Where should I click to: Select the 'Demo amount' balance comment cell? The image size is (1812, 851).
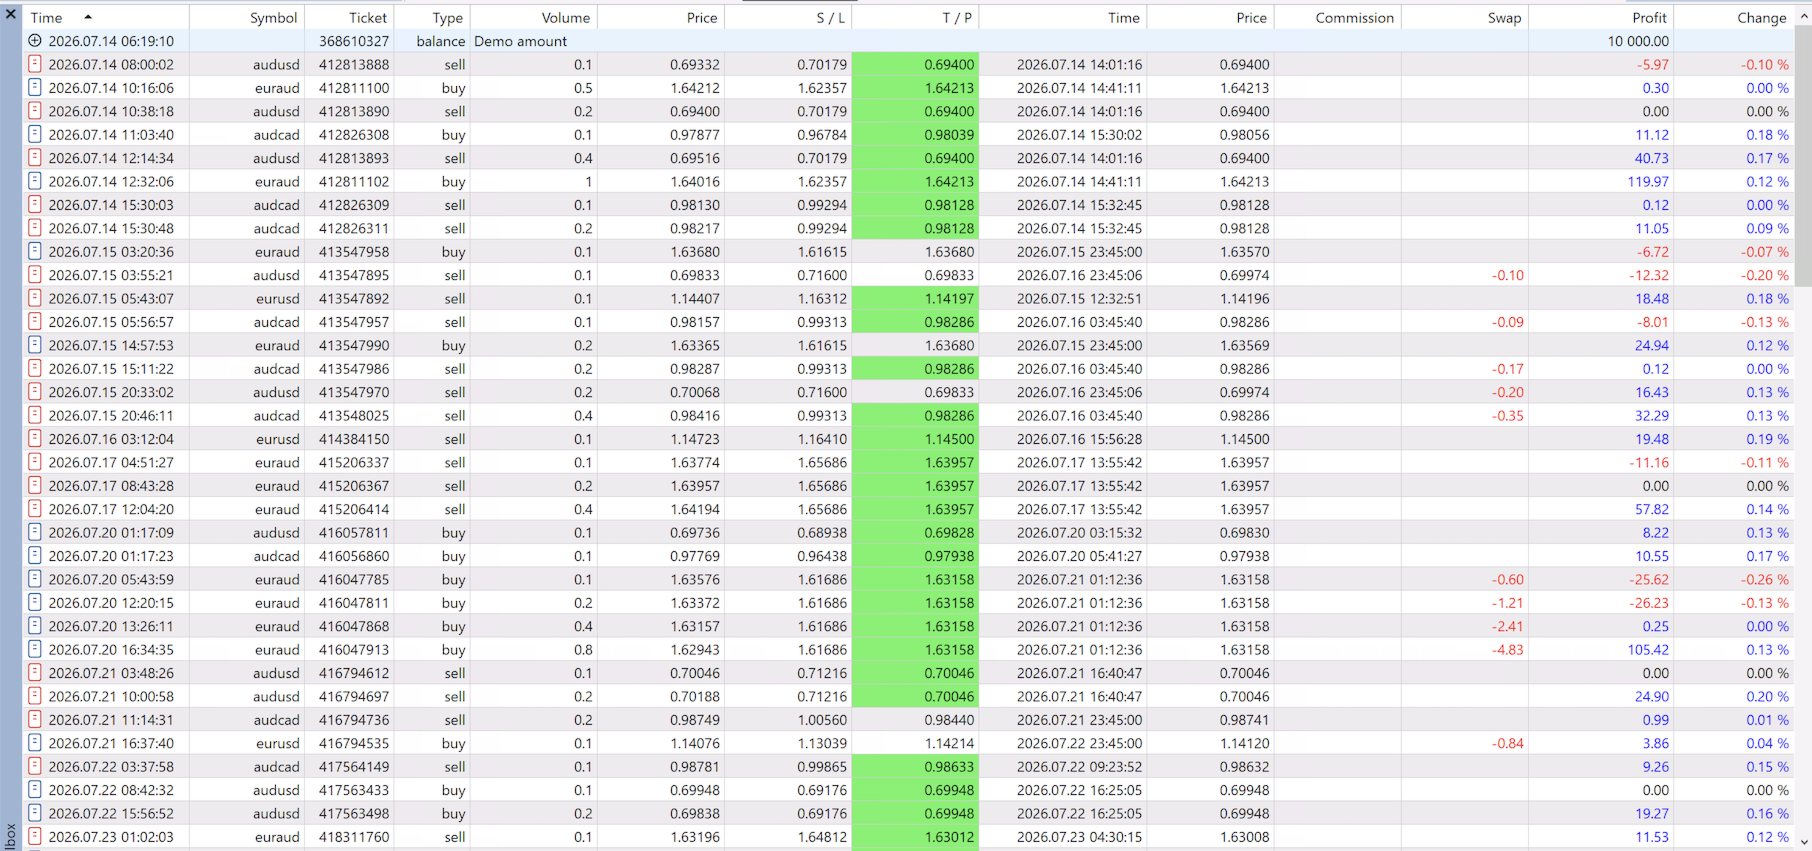click(520, 41)
